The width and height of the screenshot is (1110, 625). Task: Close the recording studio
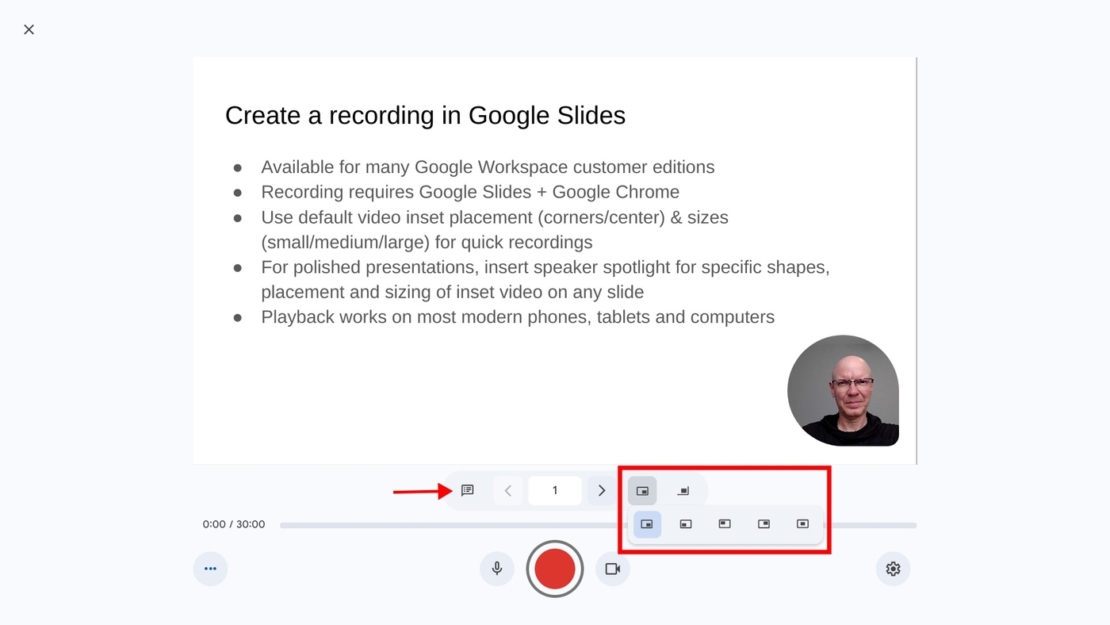[x=29, y=29]
